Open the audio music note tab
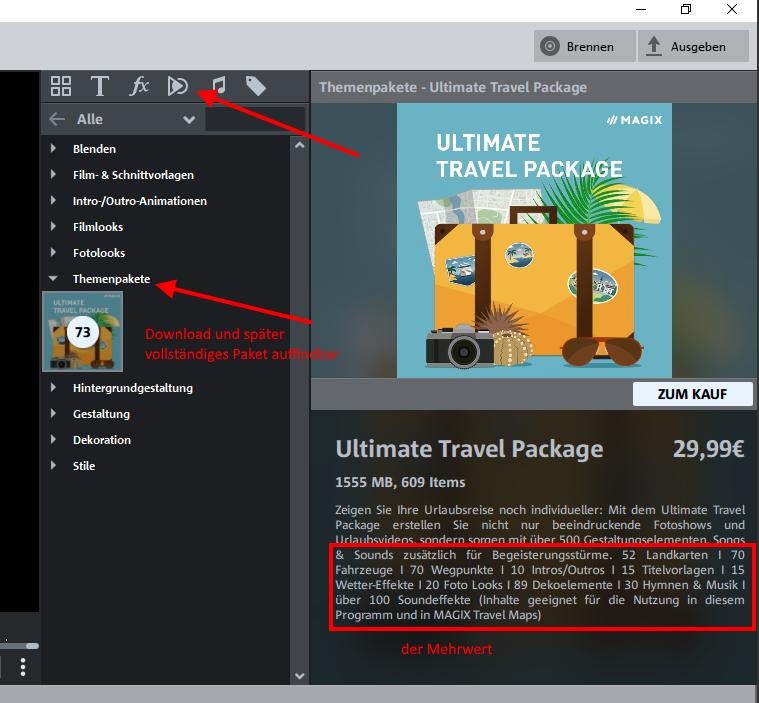759x703 pixels. (219, 86)
